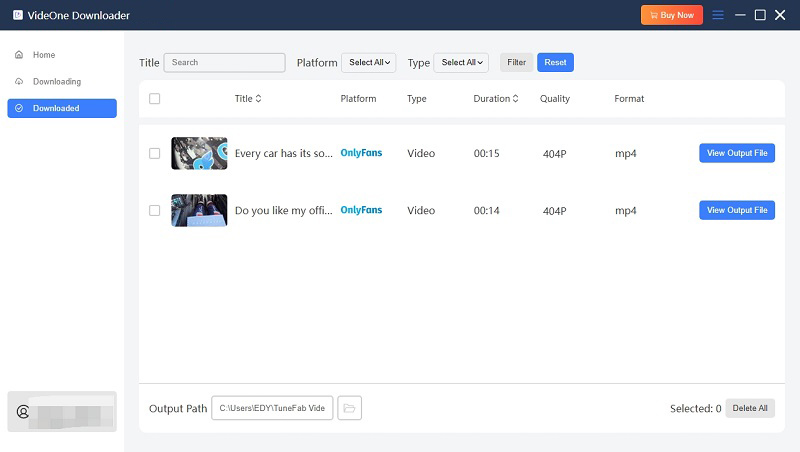Check the 'Do you like my offi...' video

pos(154,211)
